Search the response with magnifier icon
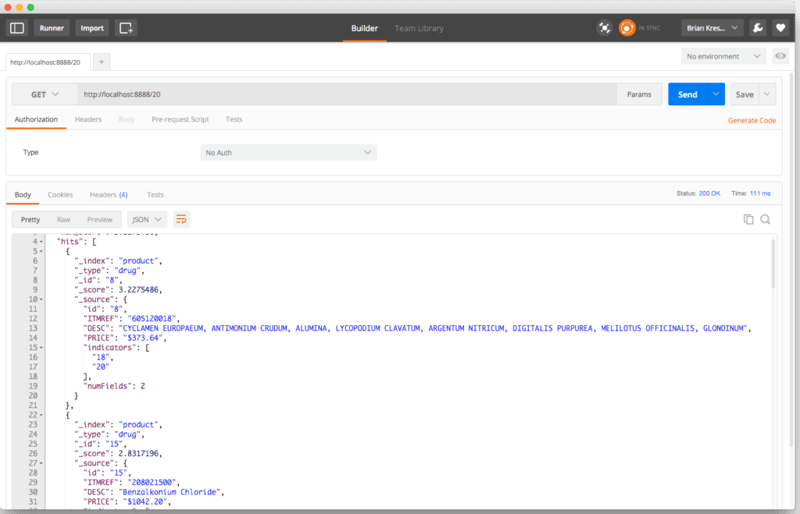The image size is (800, 514). pos(765,219)
